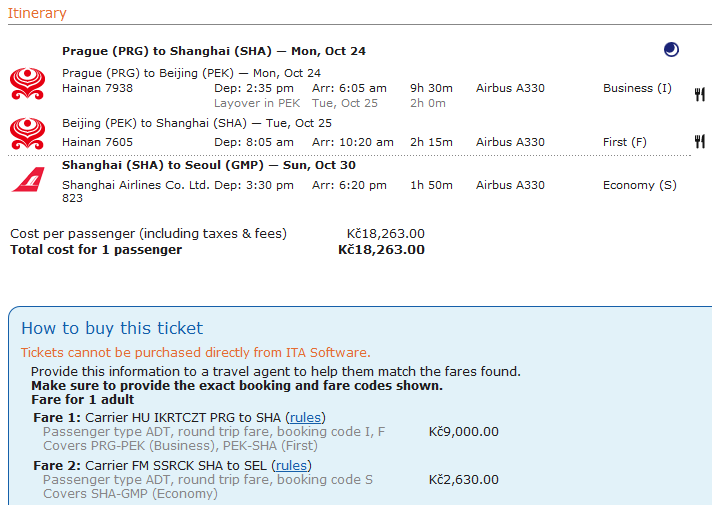Image resolution: width=712 pixels, height=505 pixels.
Task: Open the rules link for Fare 1
Action: coord(306,417)
